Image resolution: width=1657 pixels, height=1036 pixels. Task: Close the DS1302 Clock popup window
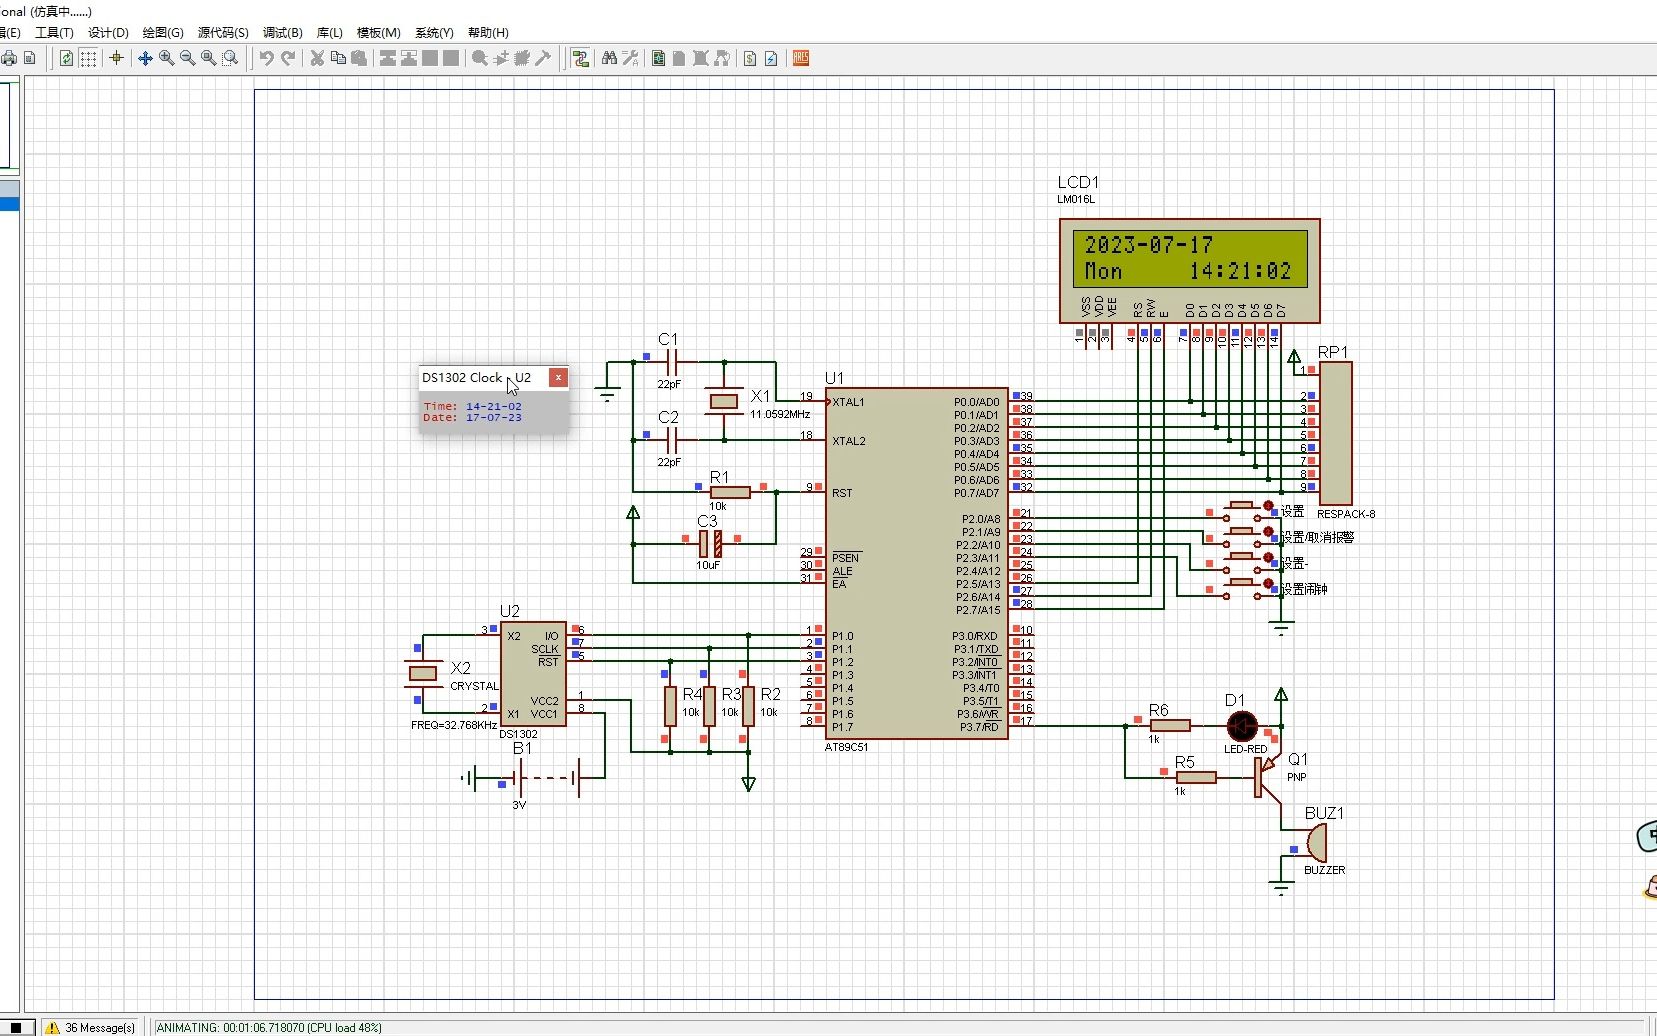click(559, 377)
